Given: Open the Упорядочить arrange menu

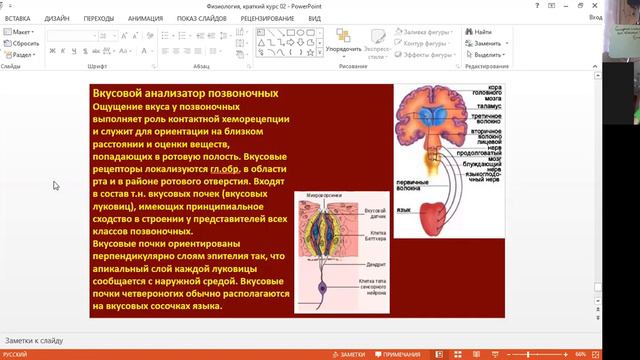Looking at the screenshot, I should click(x=344, y=43).
